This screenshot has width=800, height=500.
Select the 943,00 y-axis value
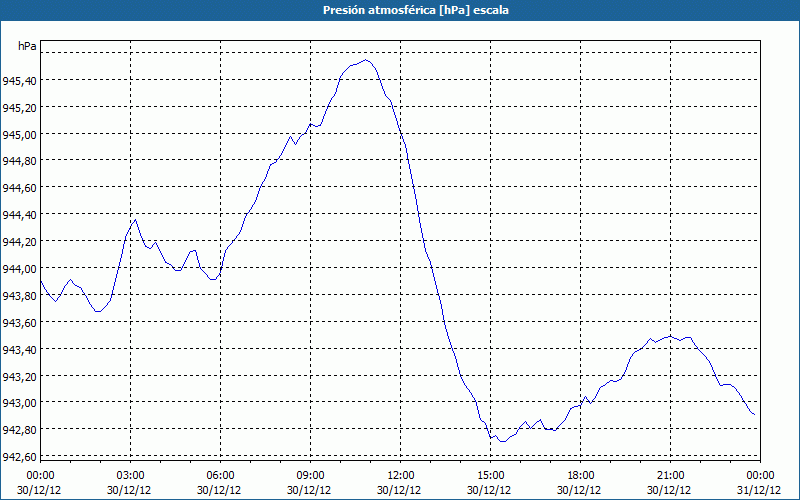(x=19, y=403)
